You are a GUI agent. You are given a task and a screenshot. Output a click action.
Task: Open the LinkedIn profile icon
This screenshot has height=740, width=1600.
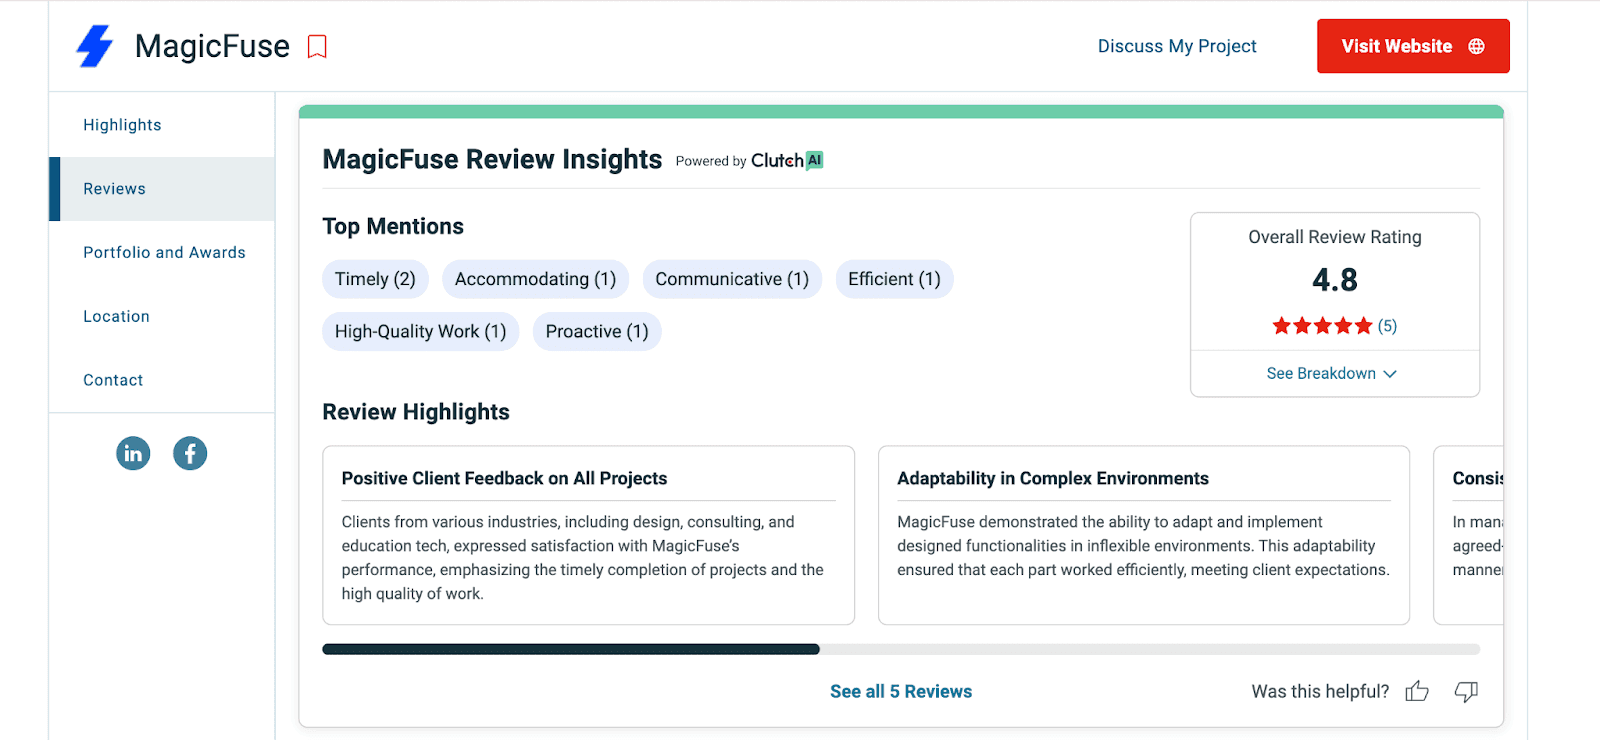tap(133, 454)
